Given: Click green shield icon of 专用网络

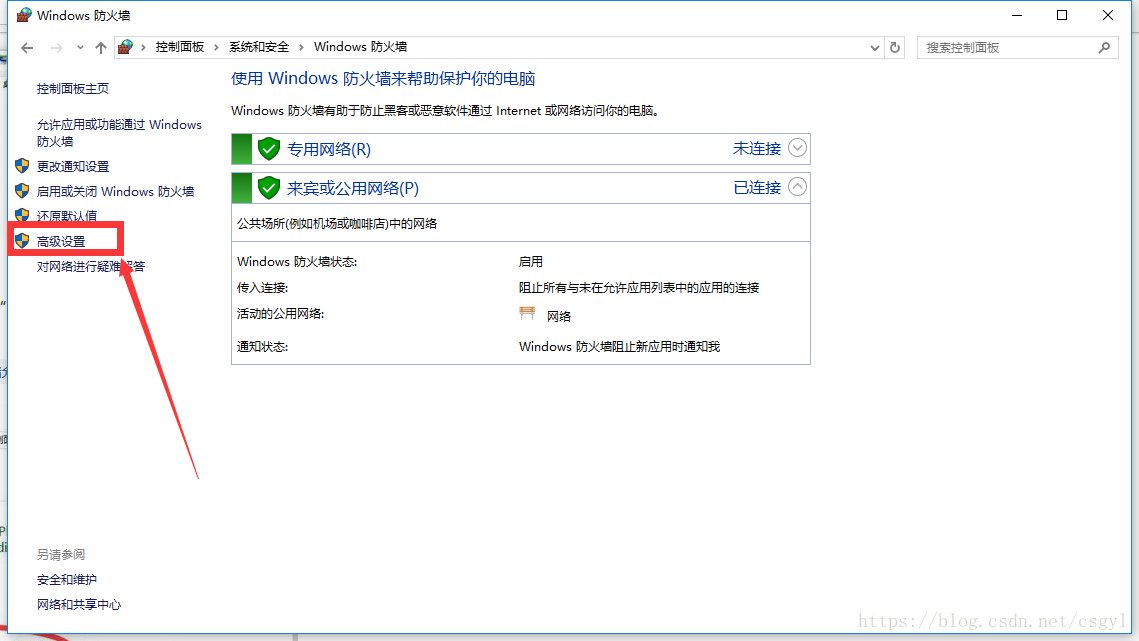Looking at the screenshot, I should [269, 149].
